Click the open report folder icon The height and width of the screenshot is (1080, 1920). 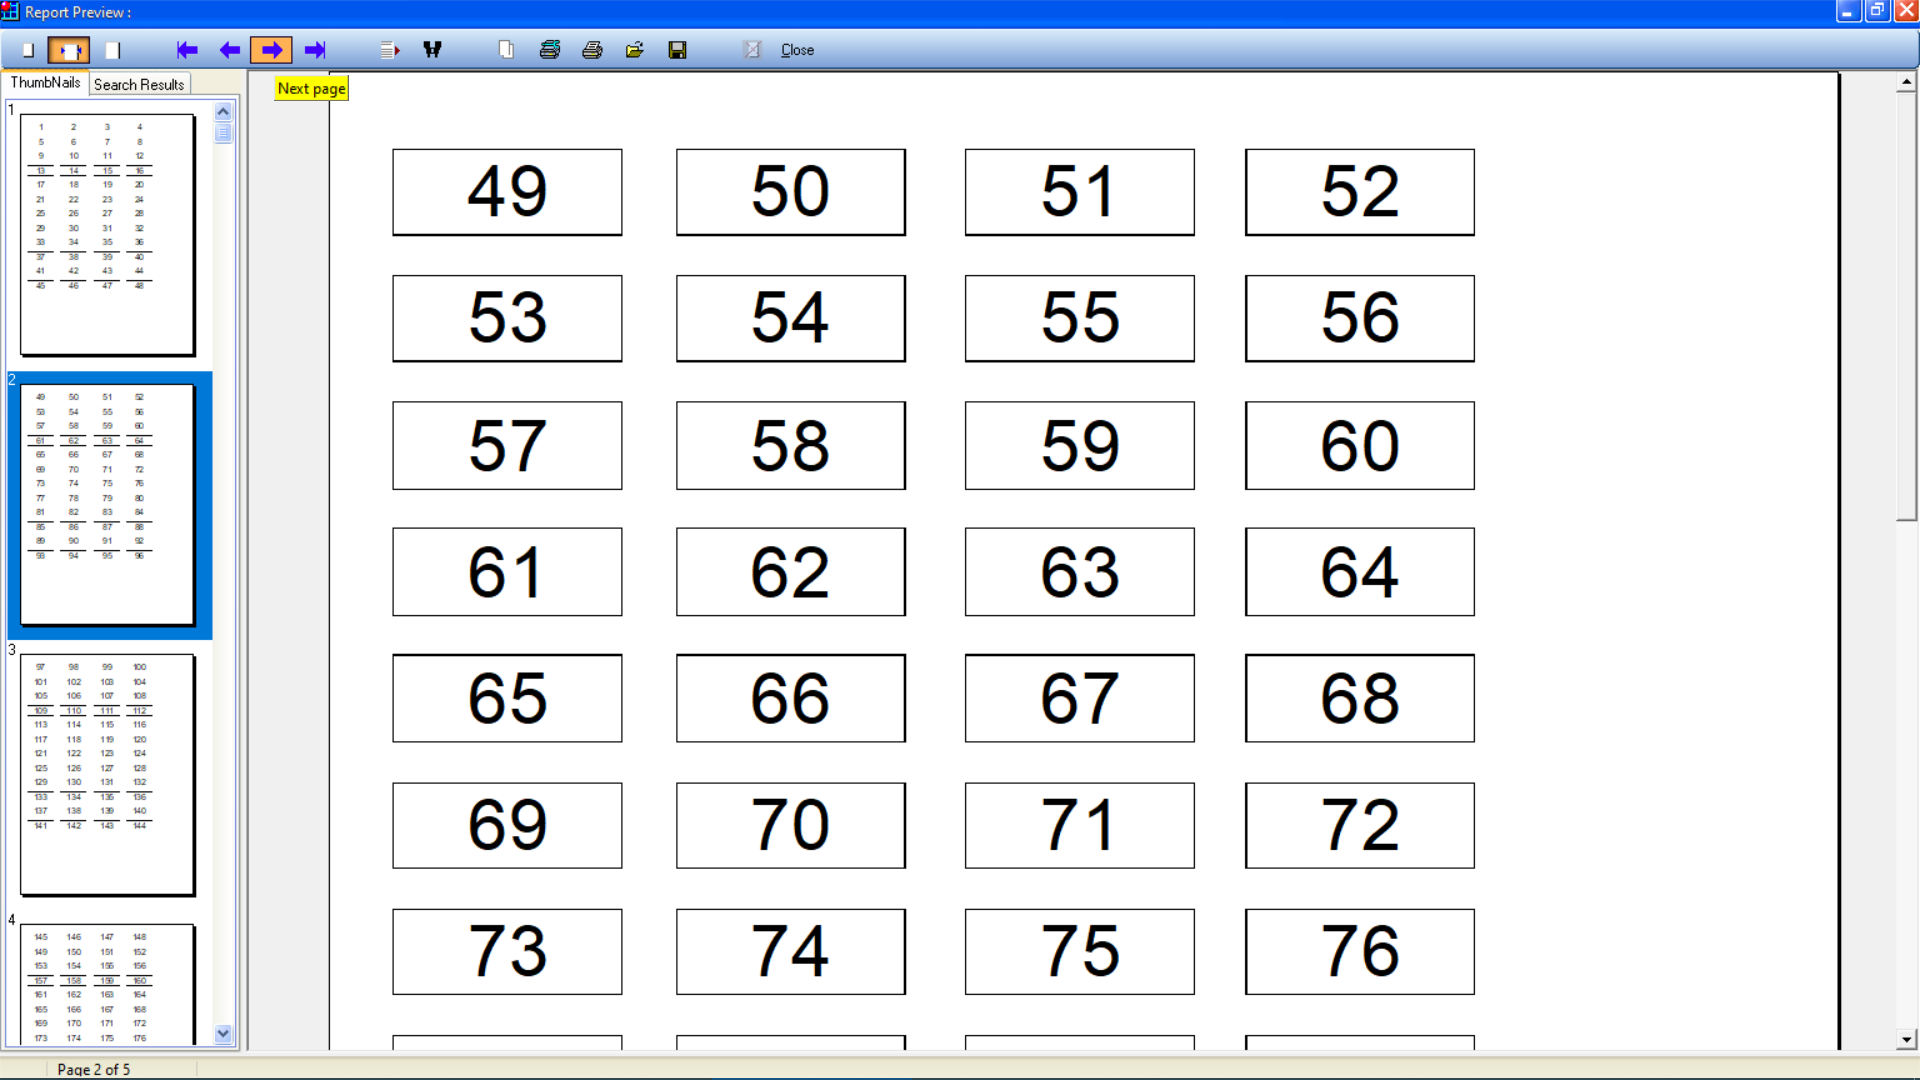click(635, 50)
